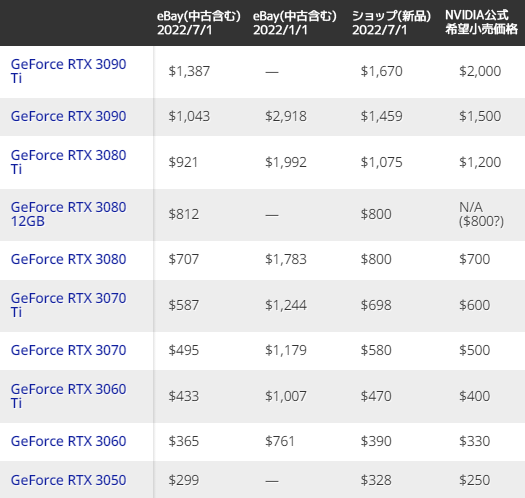Open the GeForce RTX 3090 Ti link

[68, 71]
